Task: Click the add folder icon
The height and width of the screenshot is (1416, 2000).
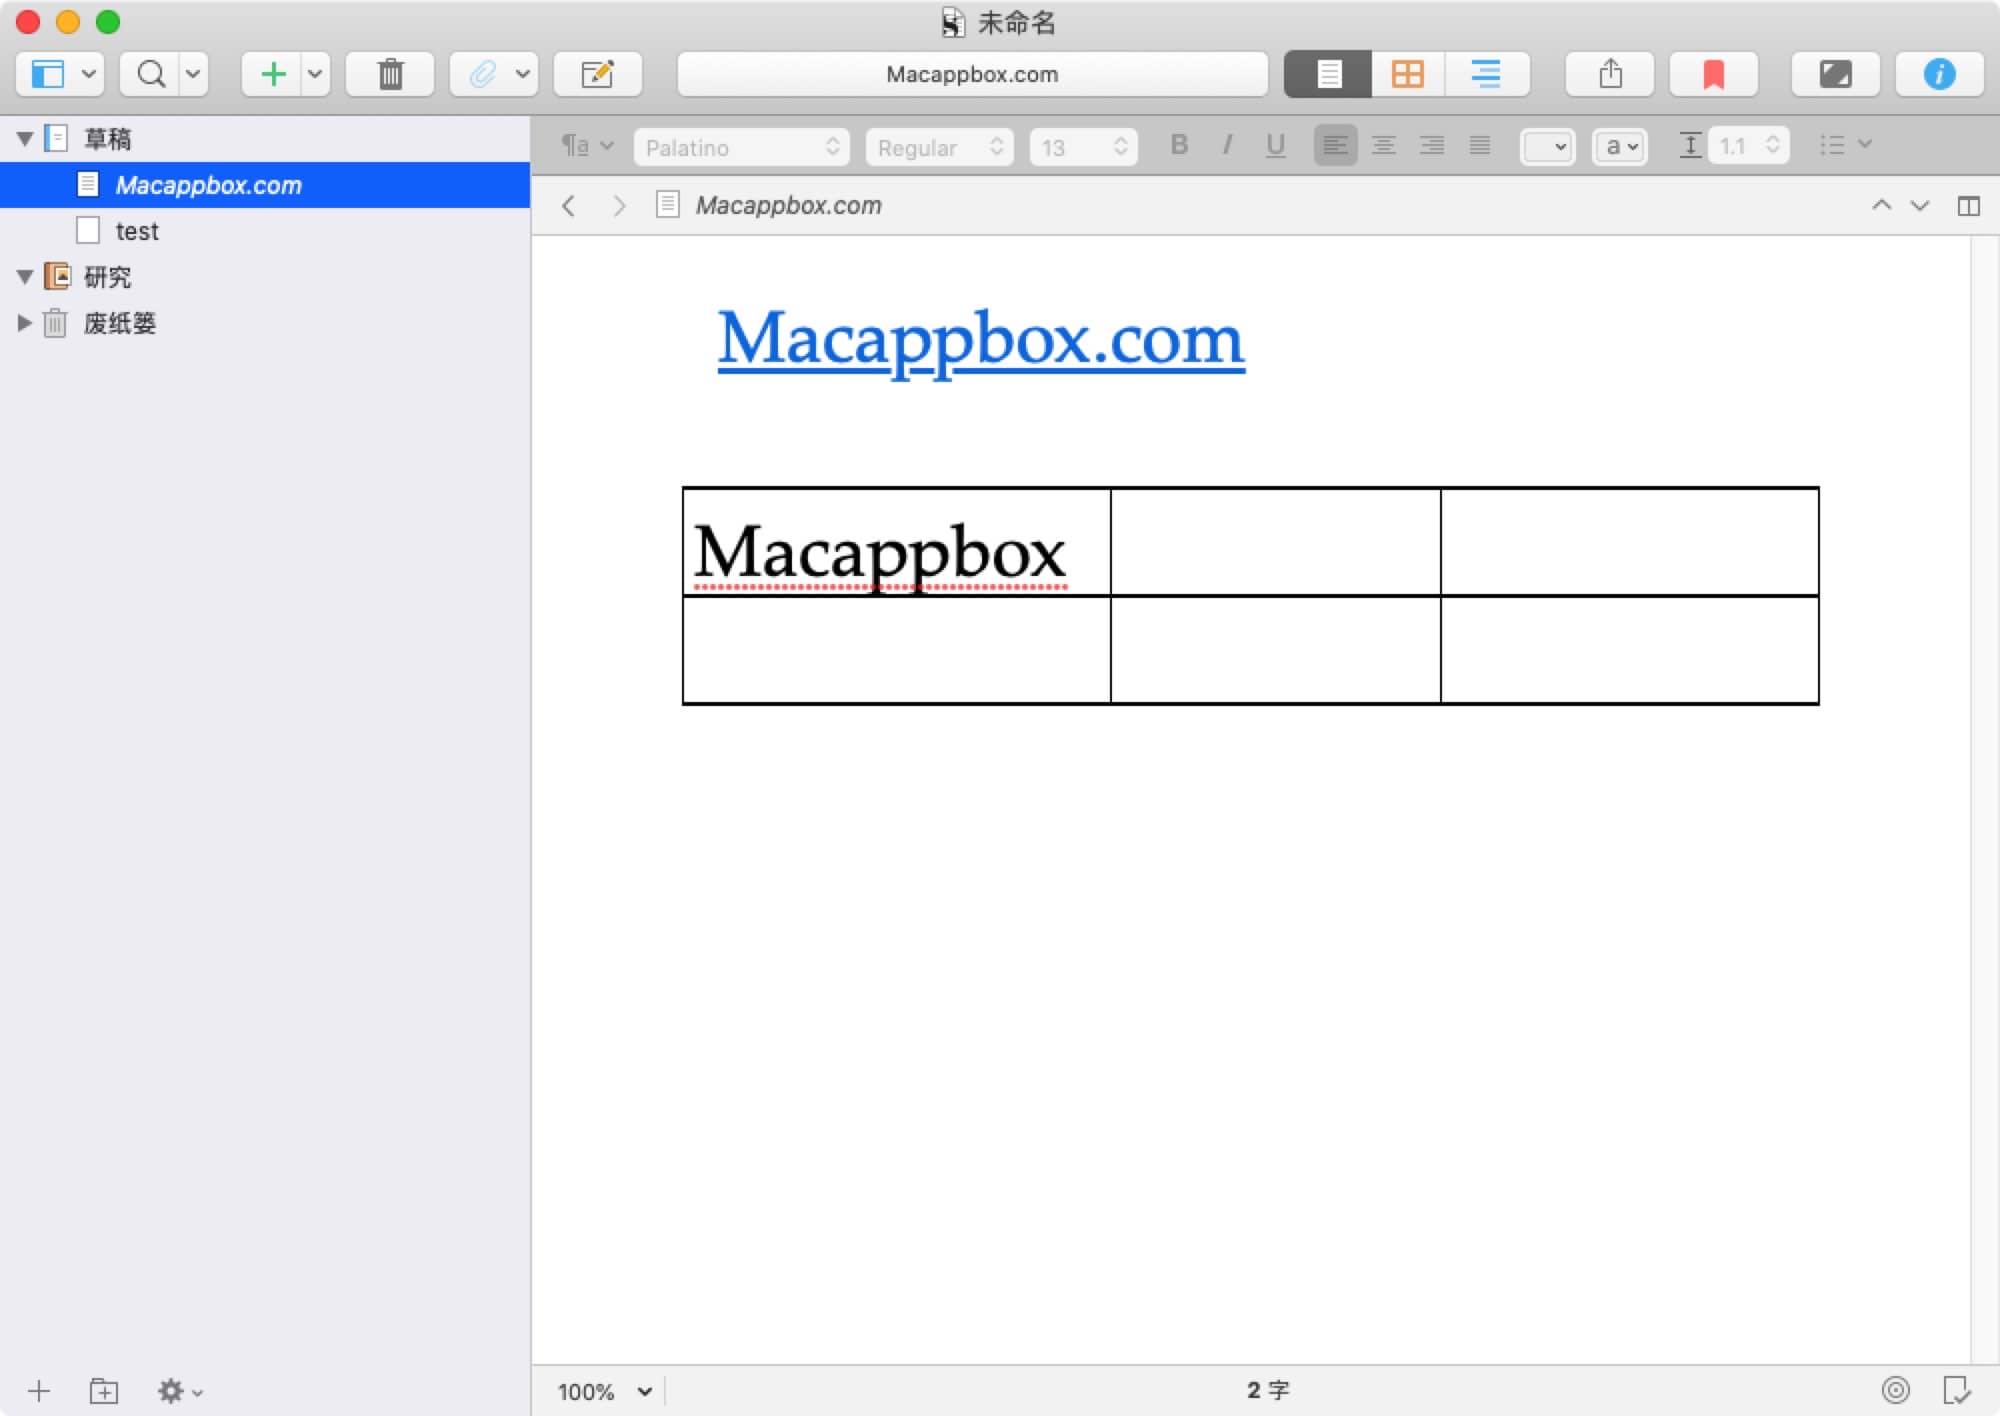Action: click(x=104, y=1390)
